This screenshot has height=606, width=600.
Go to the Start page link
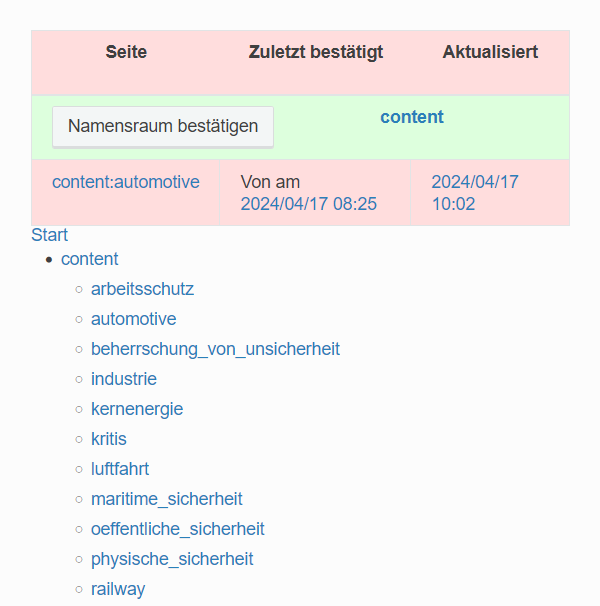coord(50,235)
